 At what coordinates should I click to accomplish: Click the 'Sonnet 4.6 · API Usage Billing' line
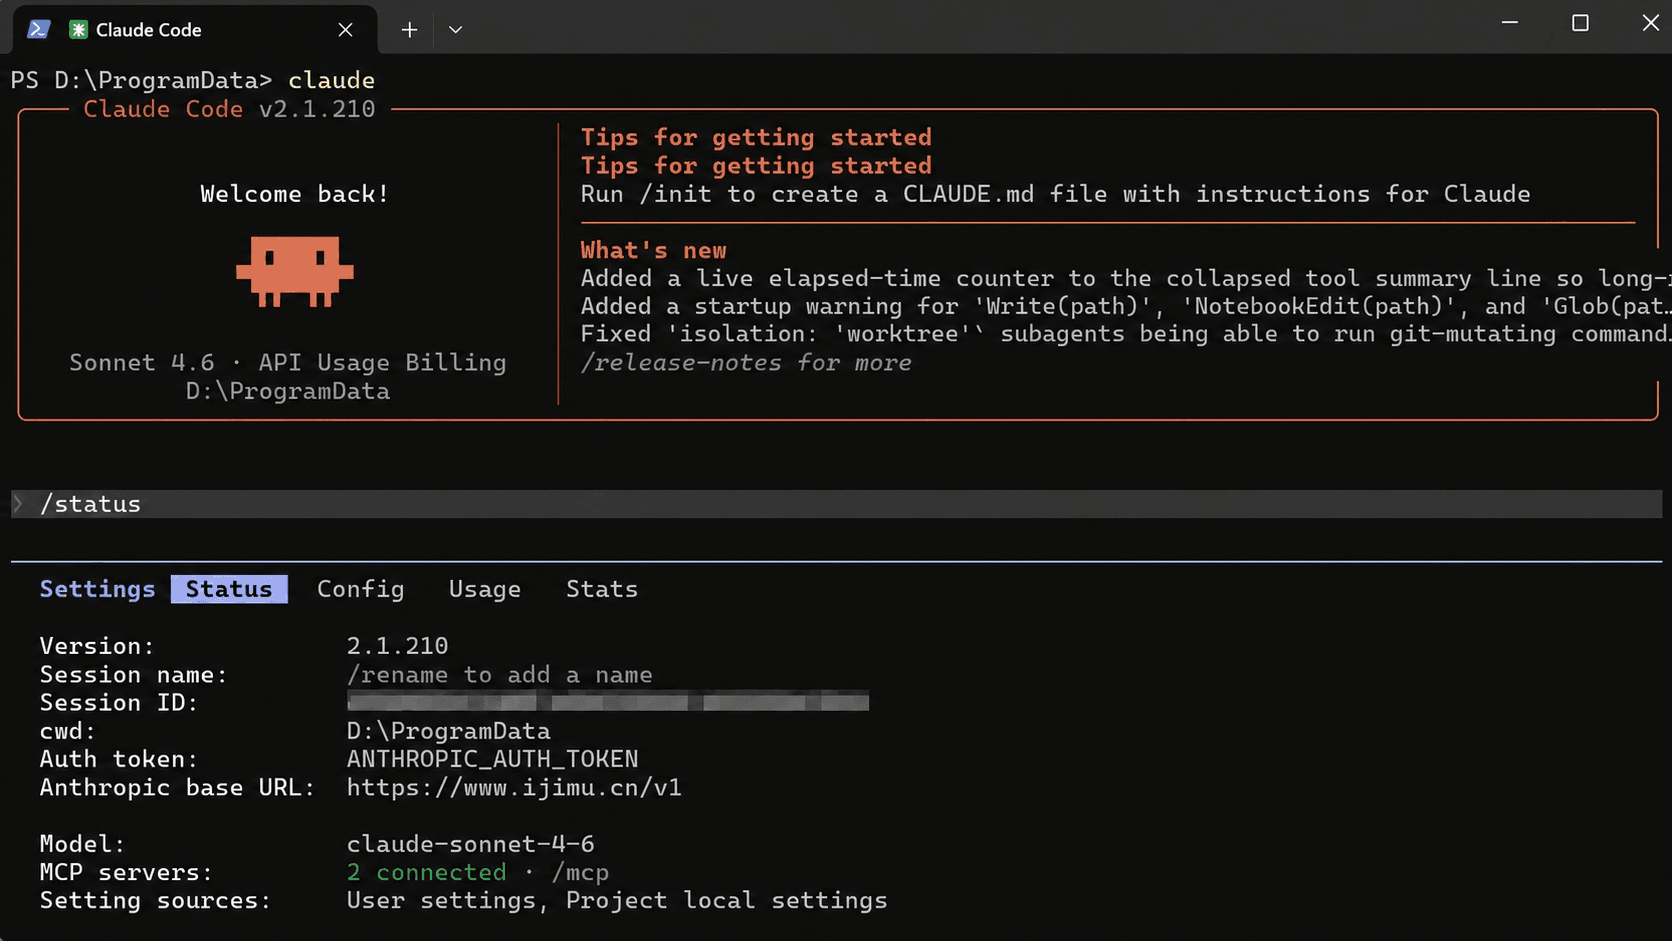click(288, 362)
